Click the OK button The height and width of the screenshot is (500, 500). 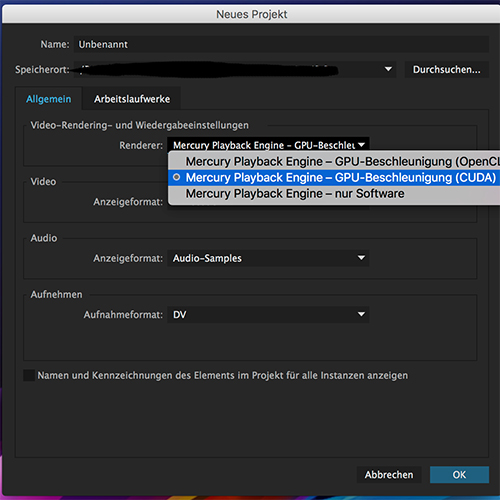pyautogui.click(x=459, y=474)
